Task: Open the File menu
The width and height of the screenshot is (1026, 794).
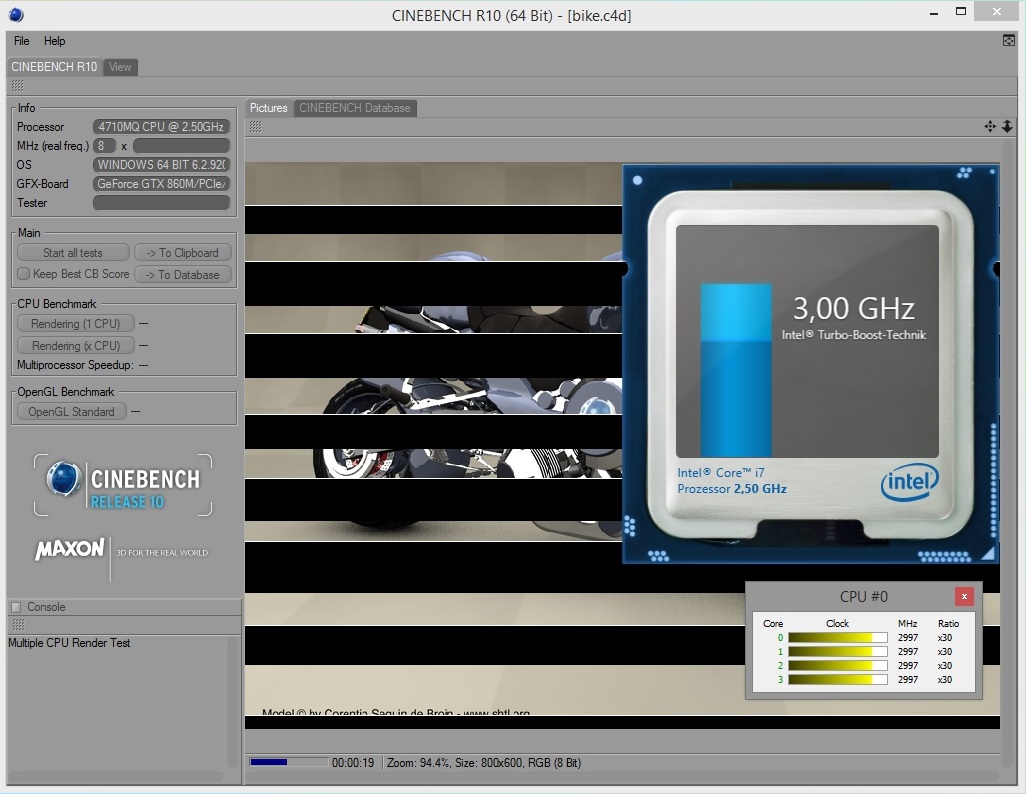Action: pyautogui.click(x=22, y=41)
